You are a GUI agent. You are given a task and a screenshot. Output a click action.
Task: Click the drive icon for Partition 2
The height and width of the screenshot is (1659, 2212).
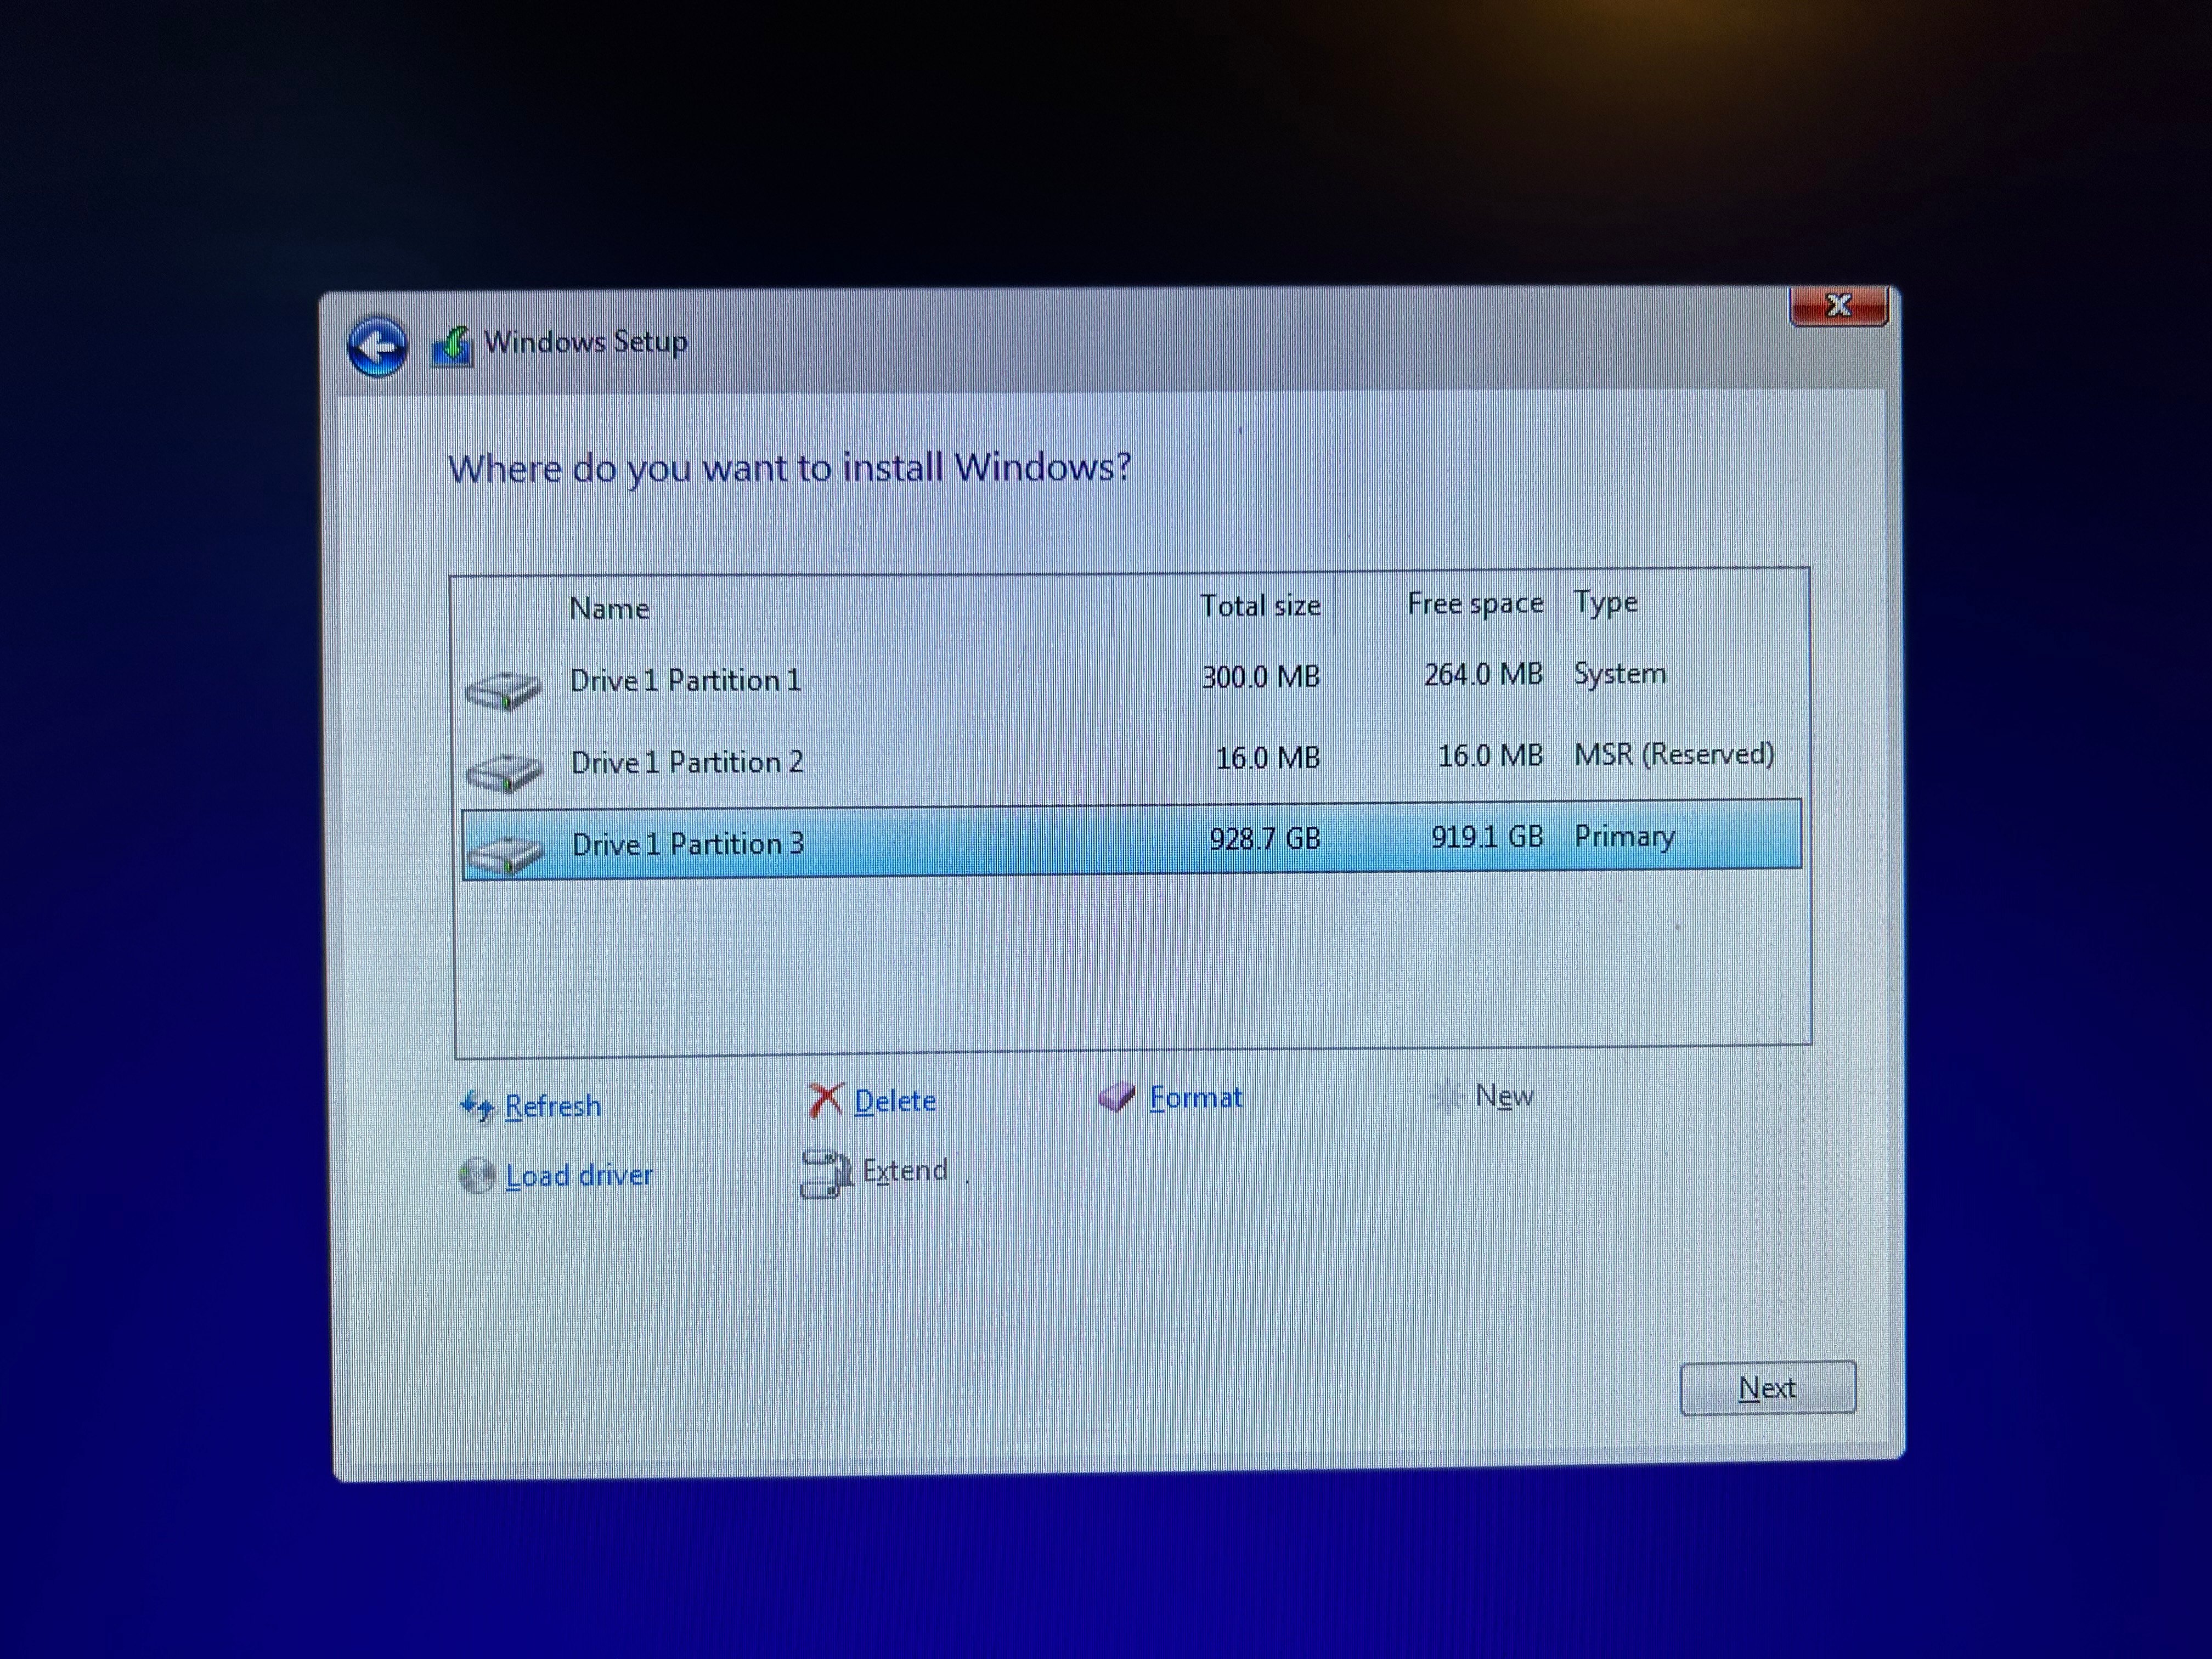[504, 771]
